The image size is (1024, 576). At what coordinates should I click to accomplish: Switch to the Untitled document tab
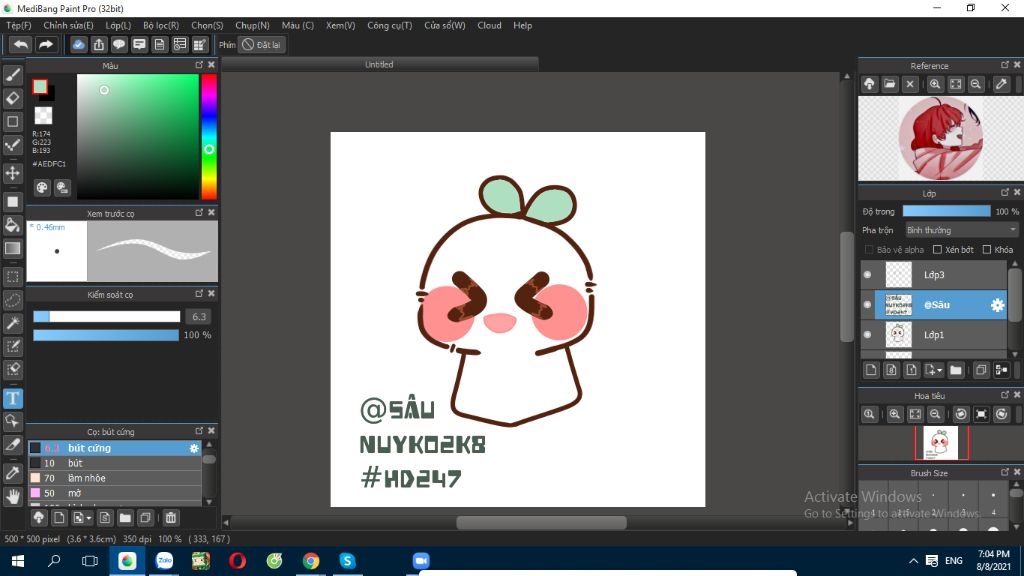[x=379, y=64]
